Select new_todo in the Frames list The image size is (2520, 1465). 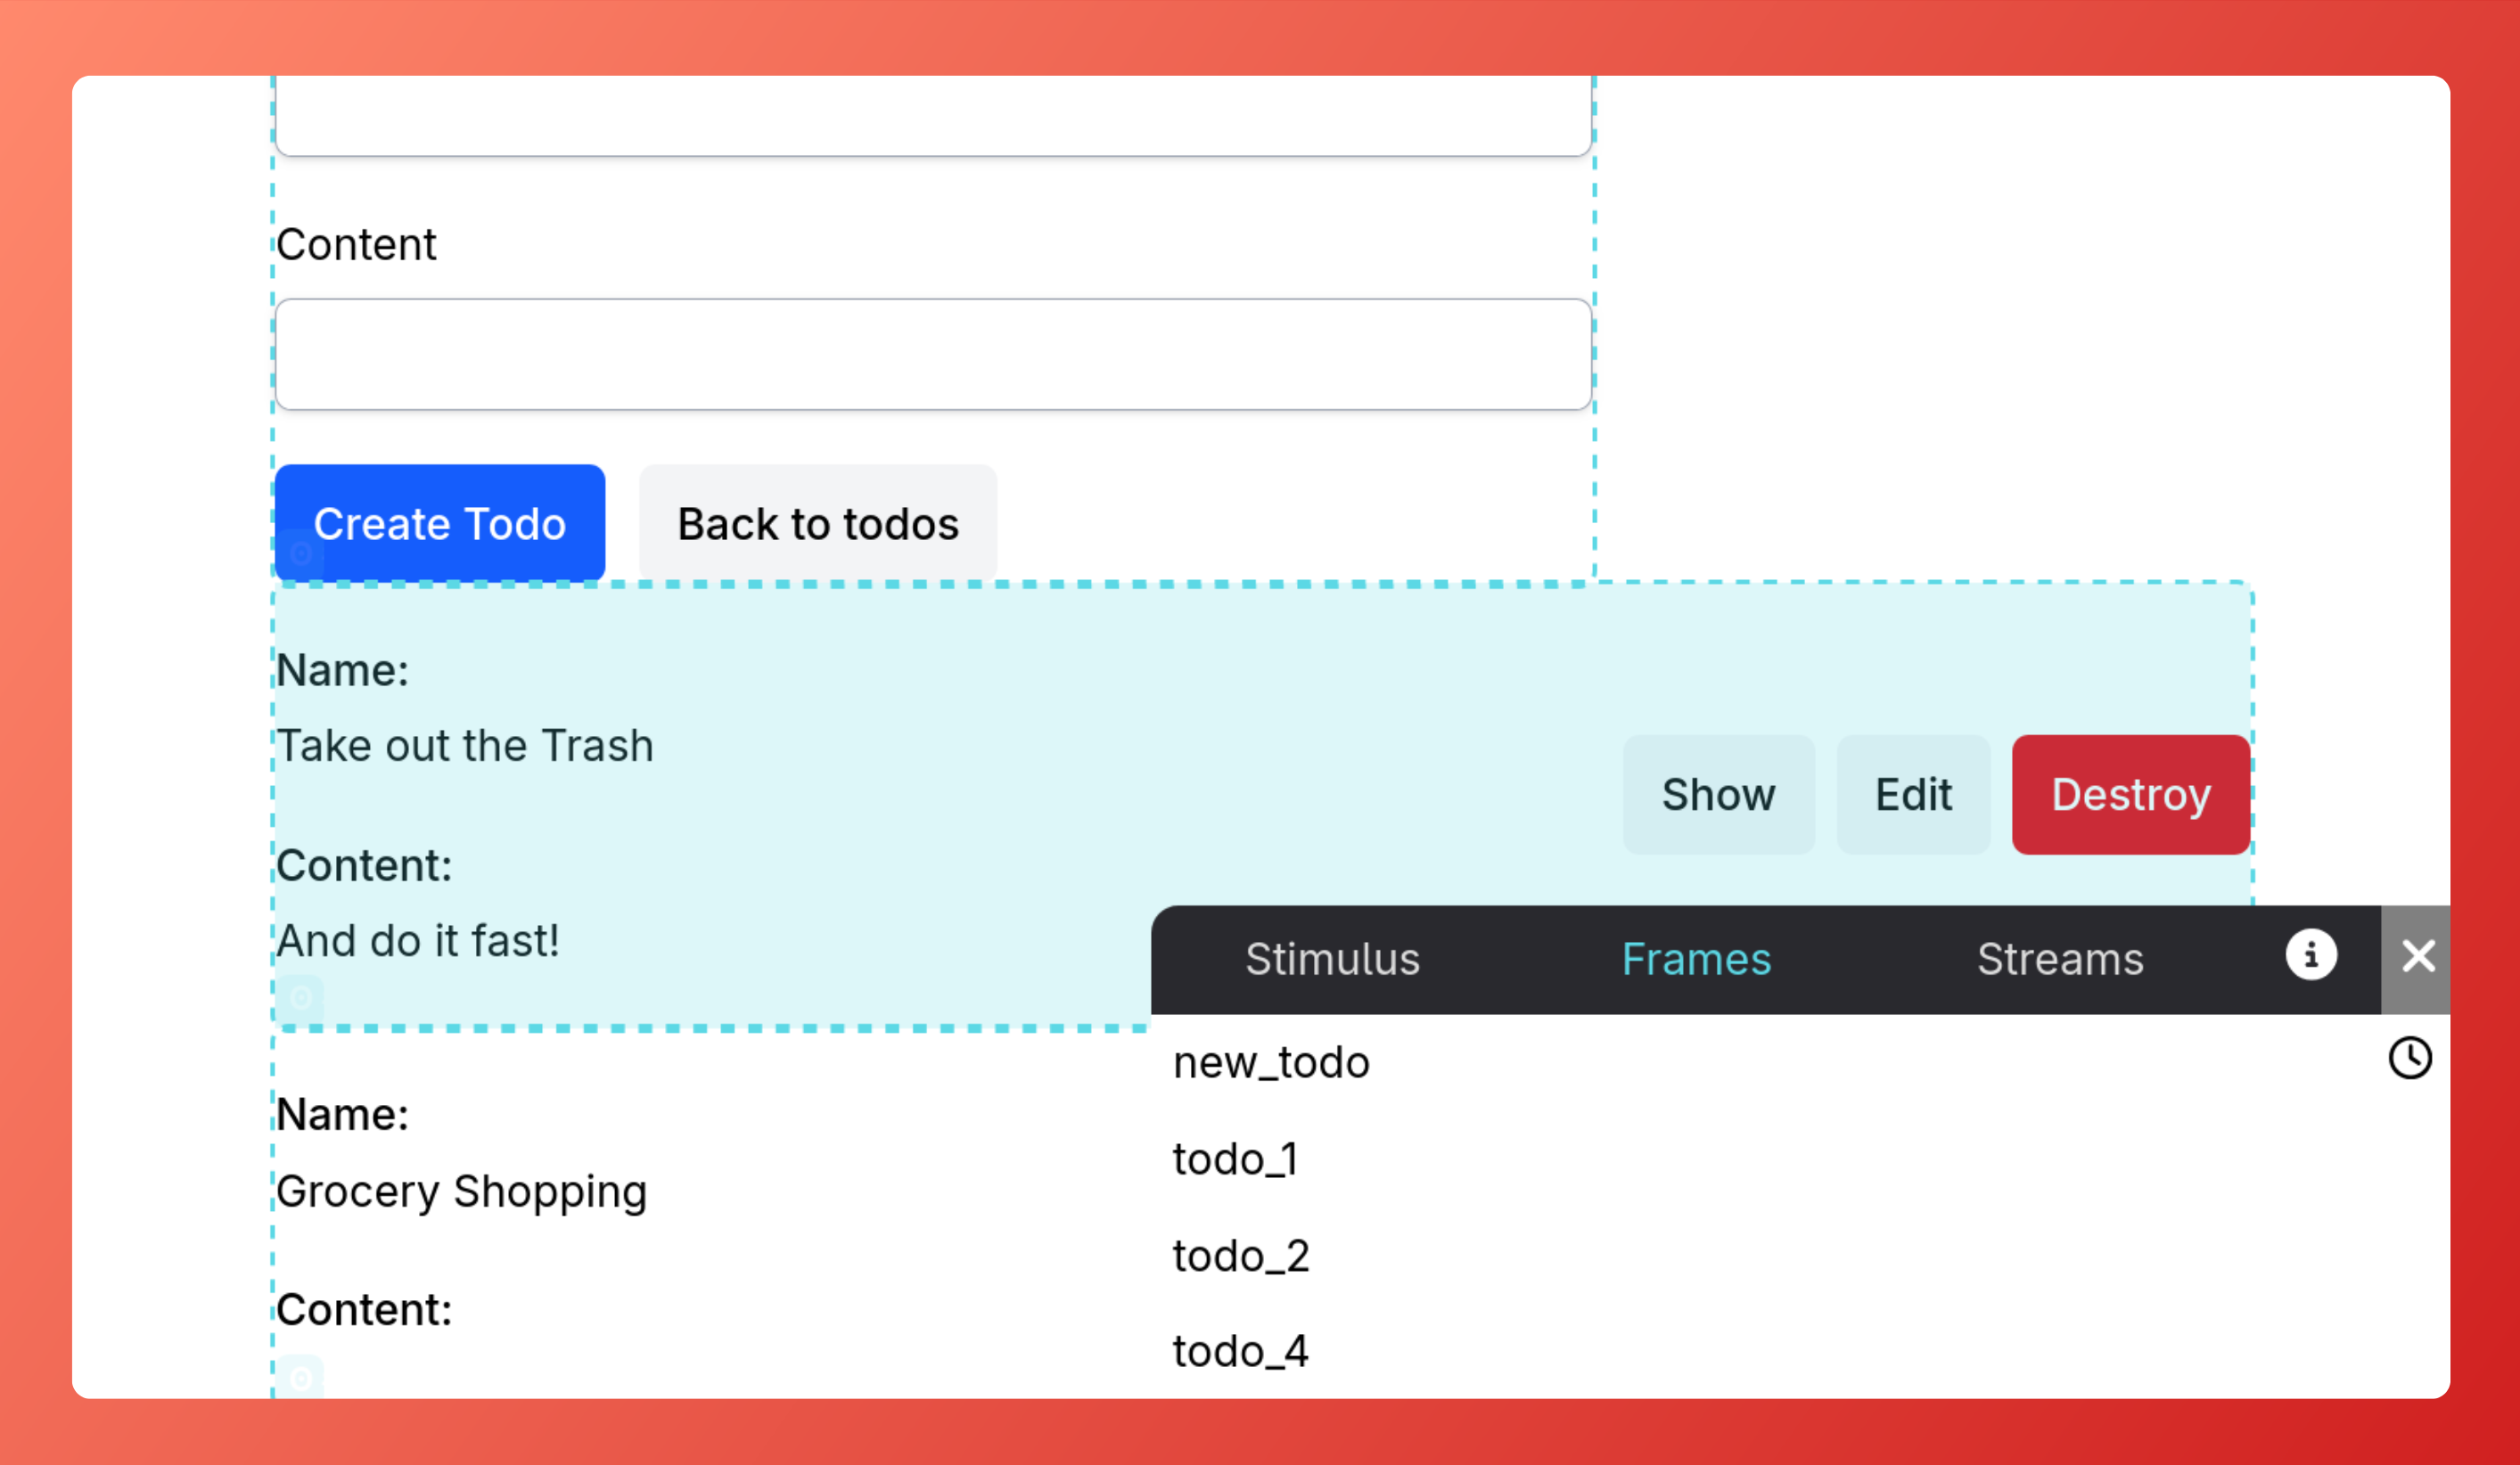[x=1271, y=1062]
